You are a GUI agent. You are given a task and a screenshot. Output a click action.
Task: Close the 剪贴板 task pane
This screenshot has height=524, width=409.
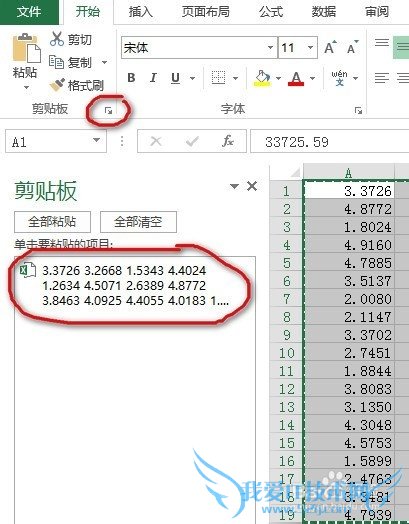[252, 186]
